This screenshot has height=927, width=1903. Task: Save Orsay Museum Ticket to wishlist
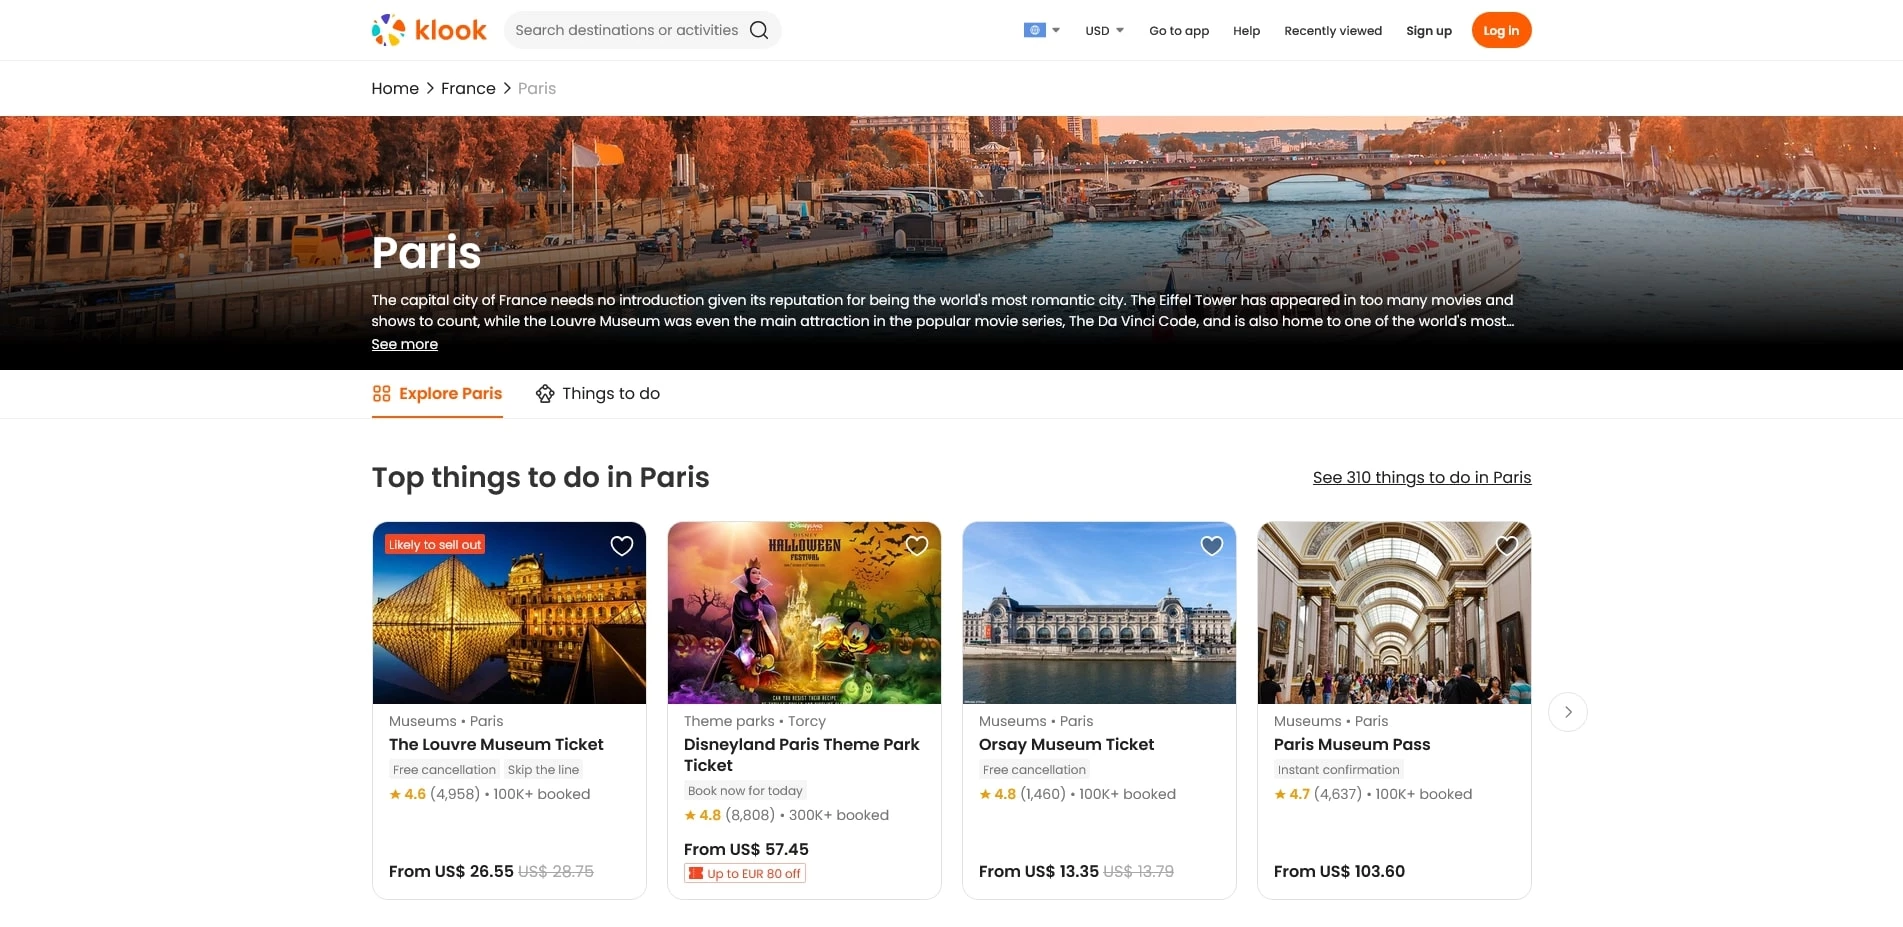1212,546
